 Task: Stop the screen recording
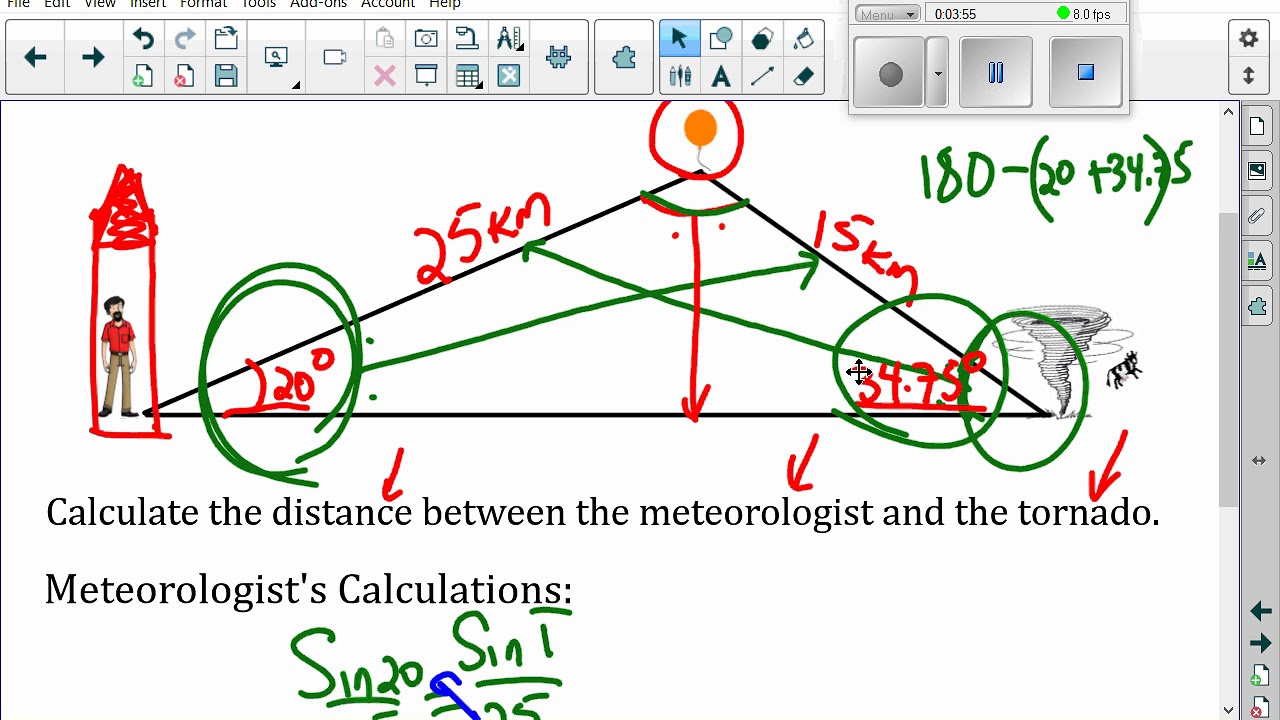click(1086, 72)
